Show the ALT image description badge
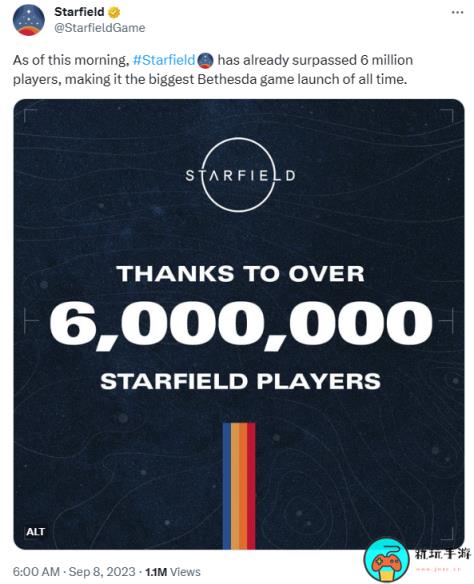Image resolution: width=474 pixels, height=584 pixels. [35, 532]
